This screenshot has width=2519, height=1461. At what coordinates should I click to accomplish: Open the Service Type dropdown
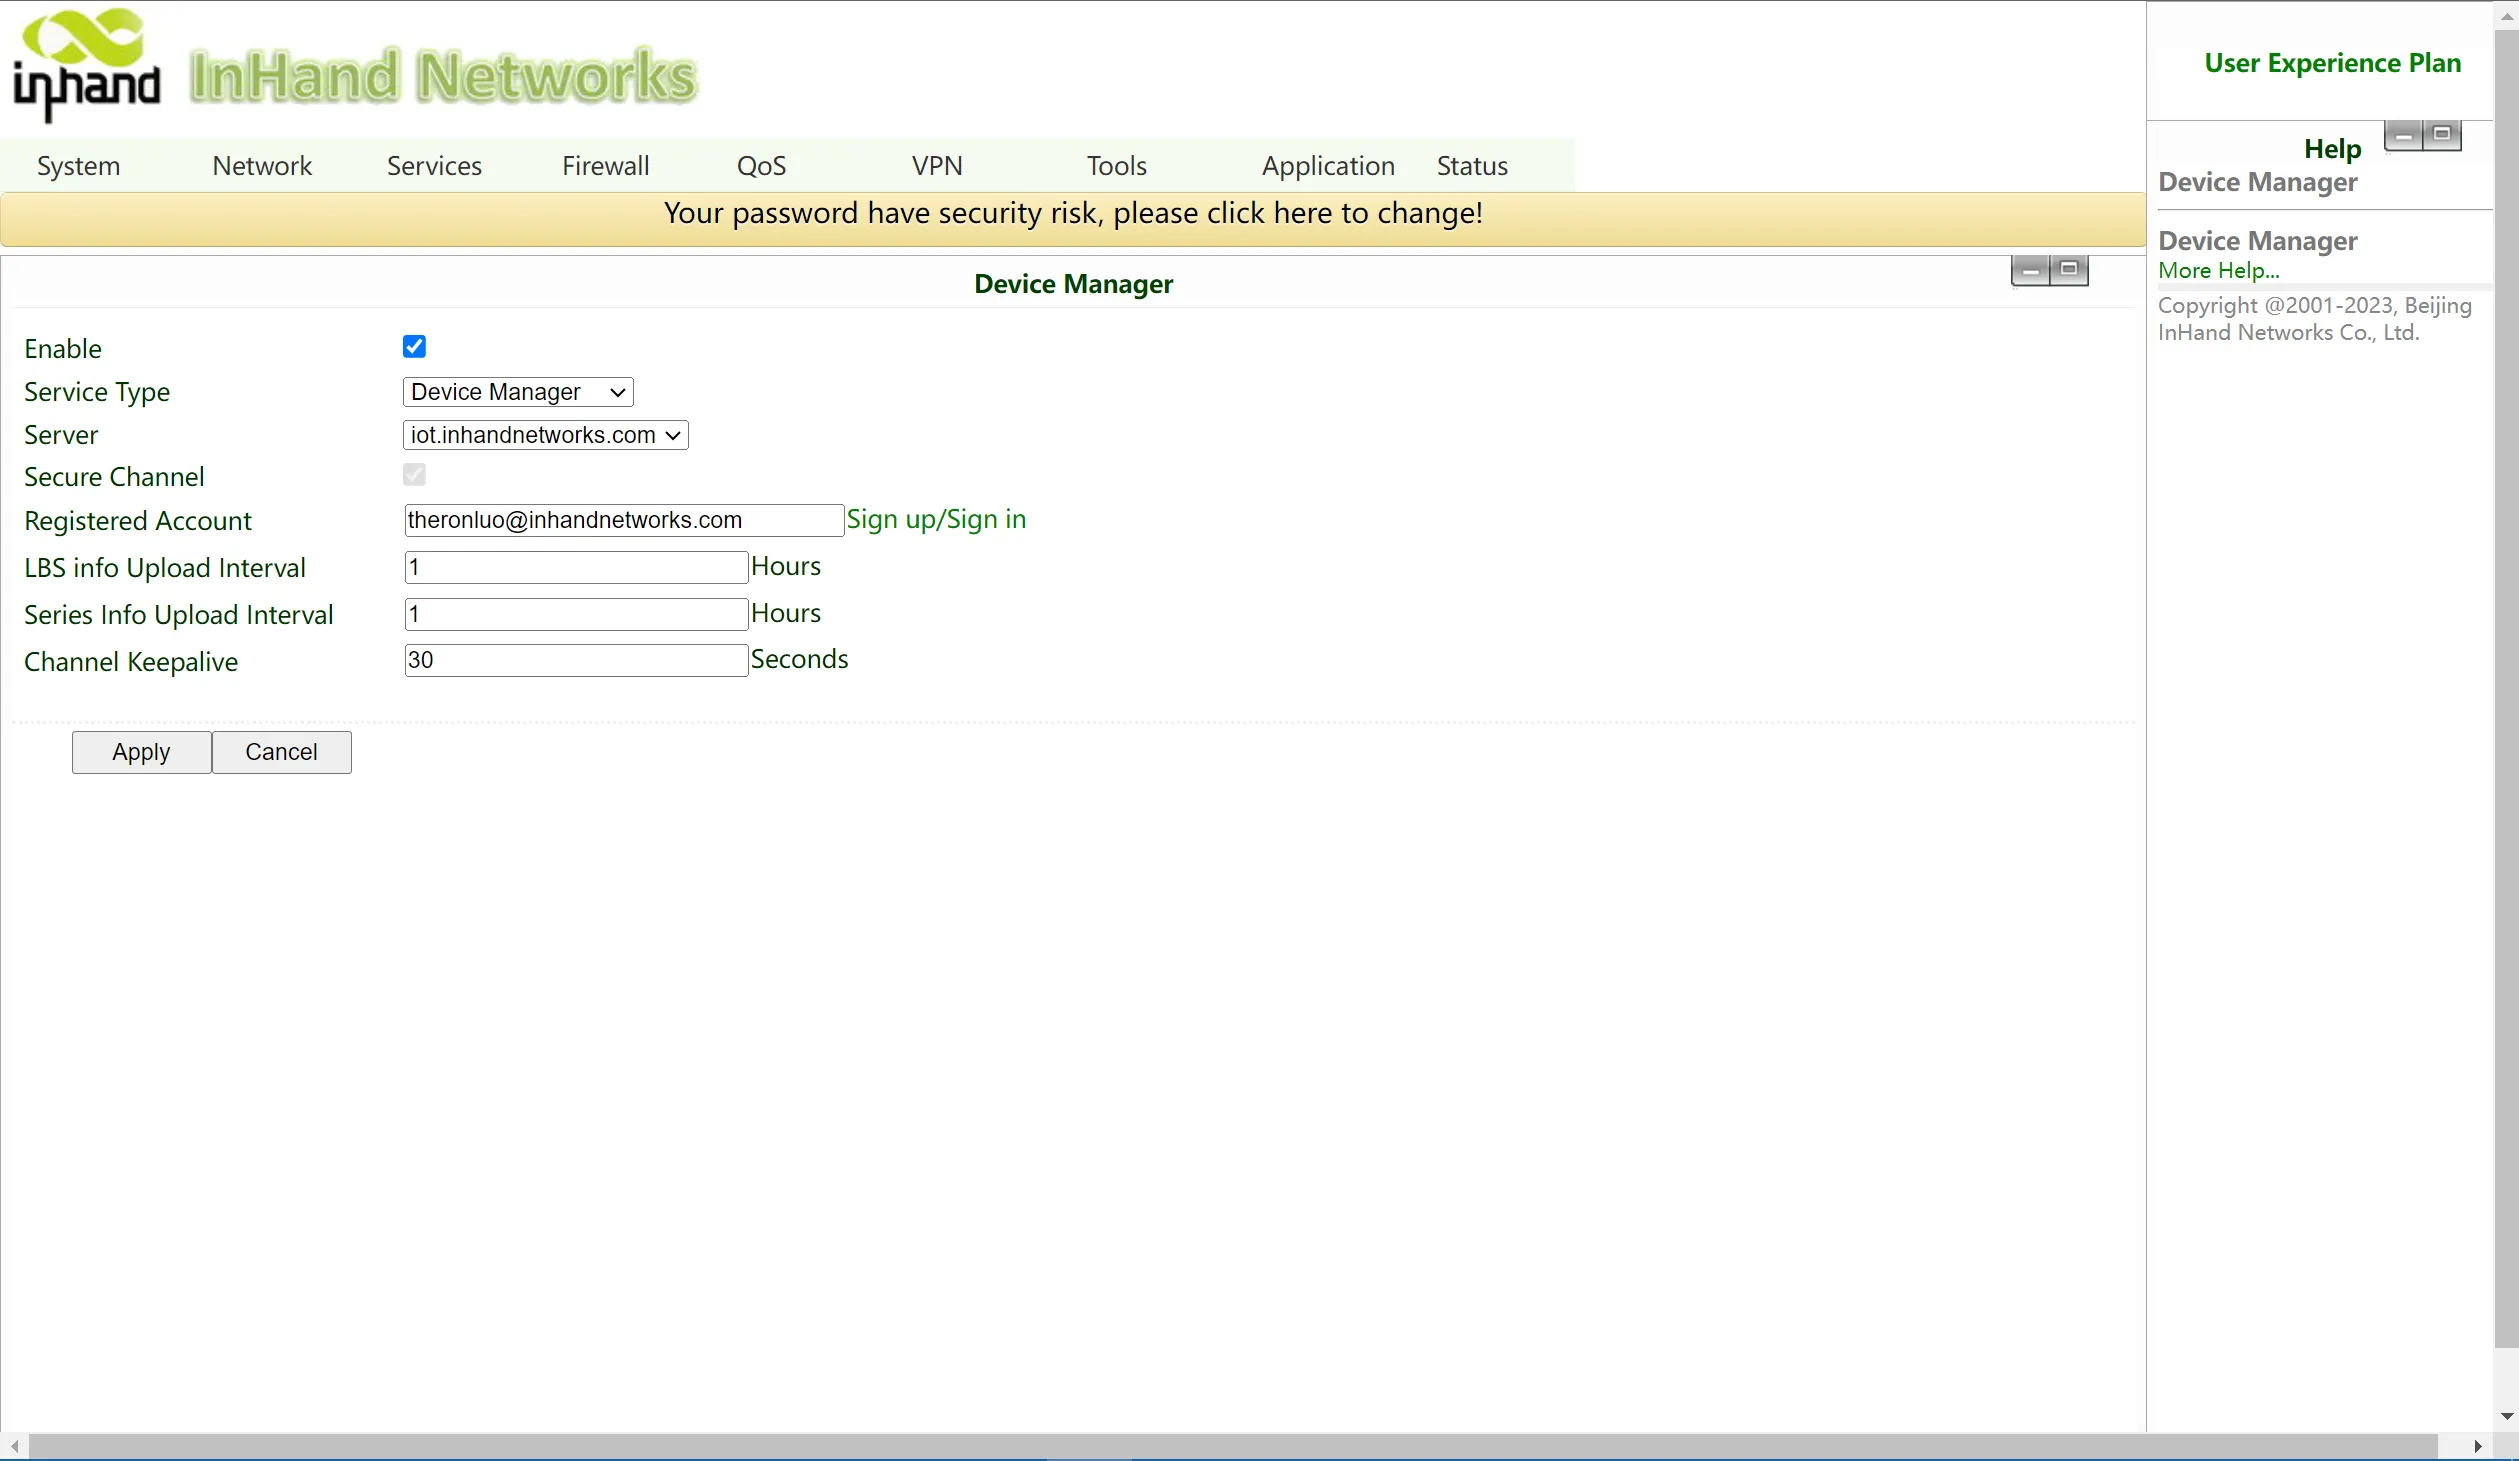tap(518, 392)
